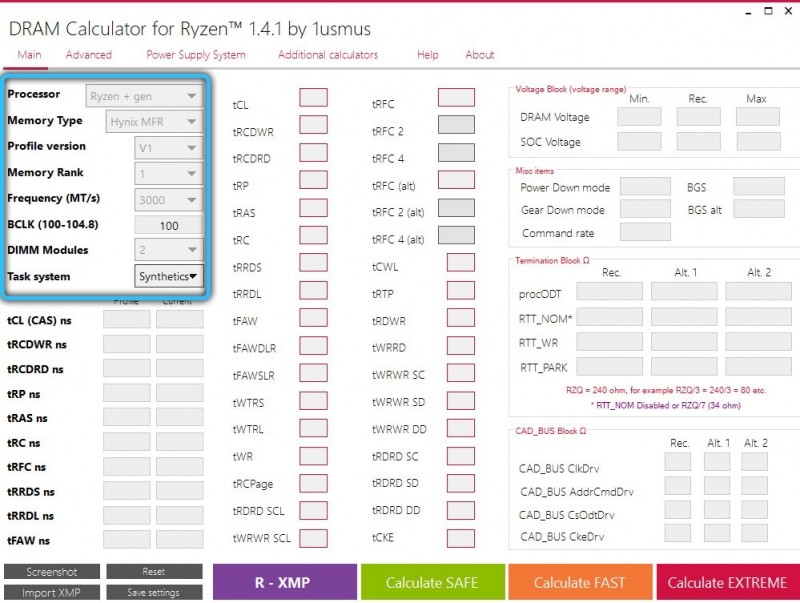Open the Help tab
Viewport: 800px width, 603px height.
pyautogui.click(x=428, y=55)
